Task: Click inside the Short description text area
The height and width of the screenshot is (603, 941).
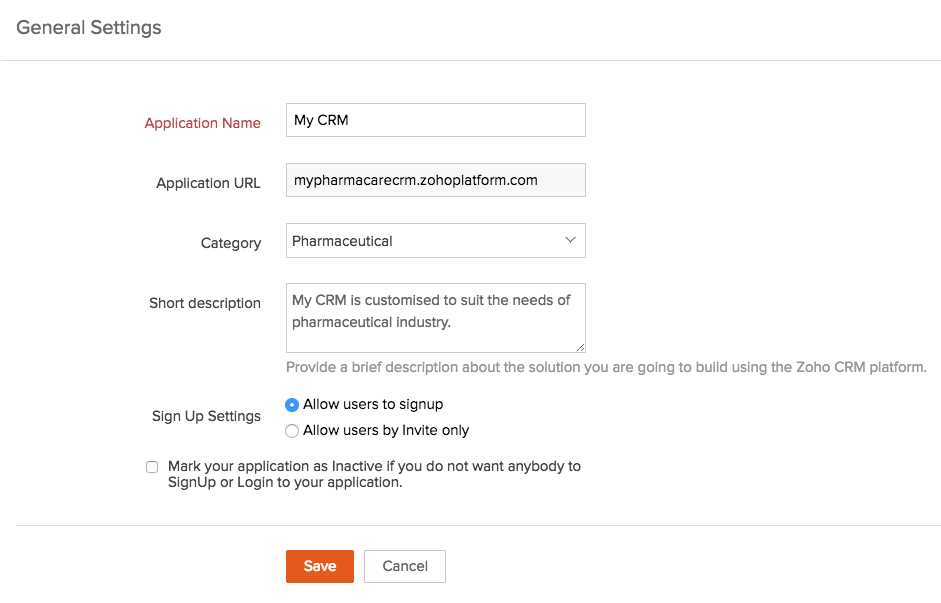Action: (x=435, y=317)
